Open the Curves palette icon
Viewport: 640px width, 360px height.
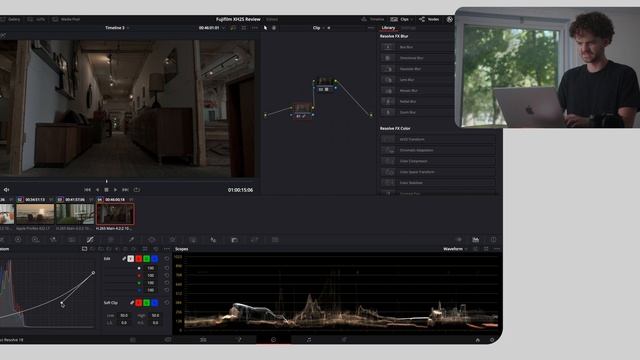coord(90,240)
